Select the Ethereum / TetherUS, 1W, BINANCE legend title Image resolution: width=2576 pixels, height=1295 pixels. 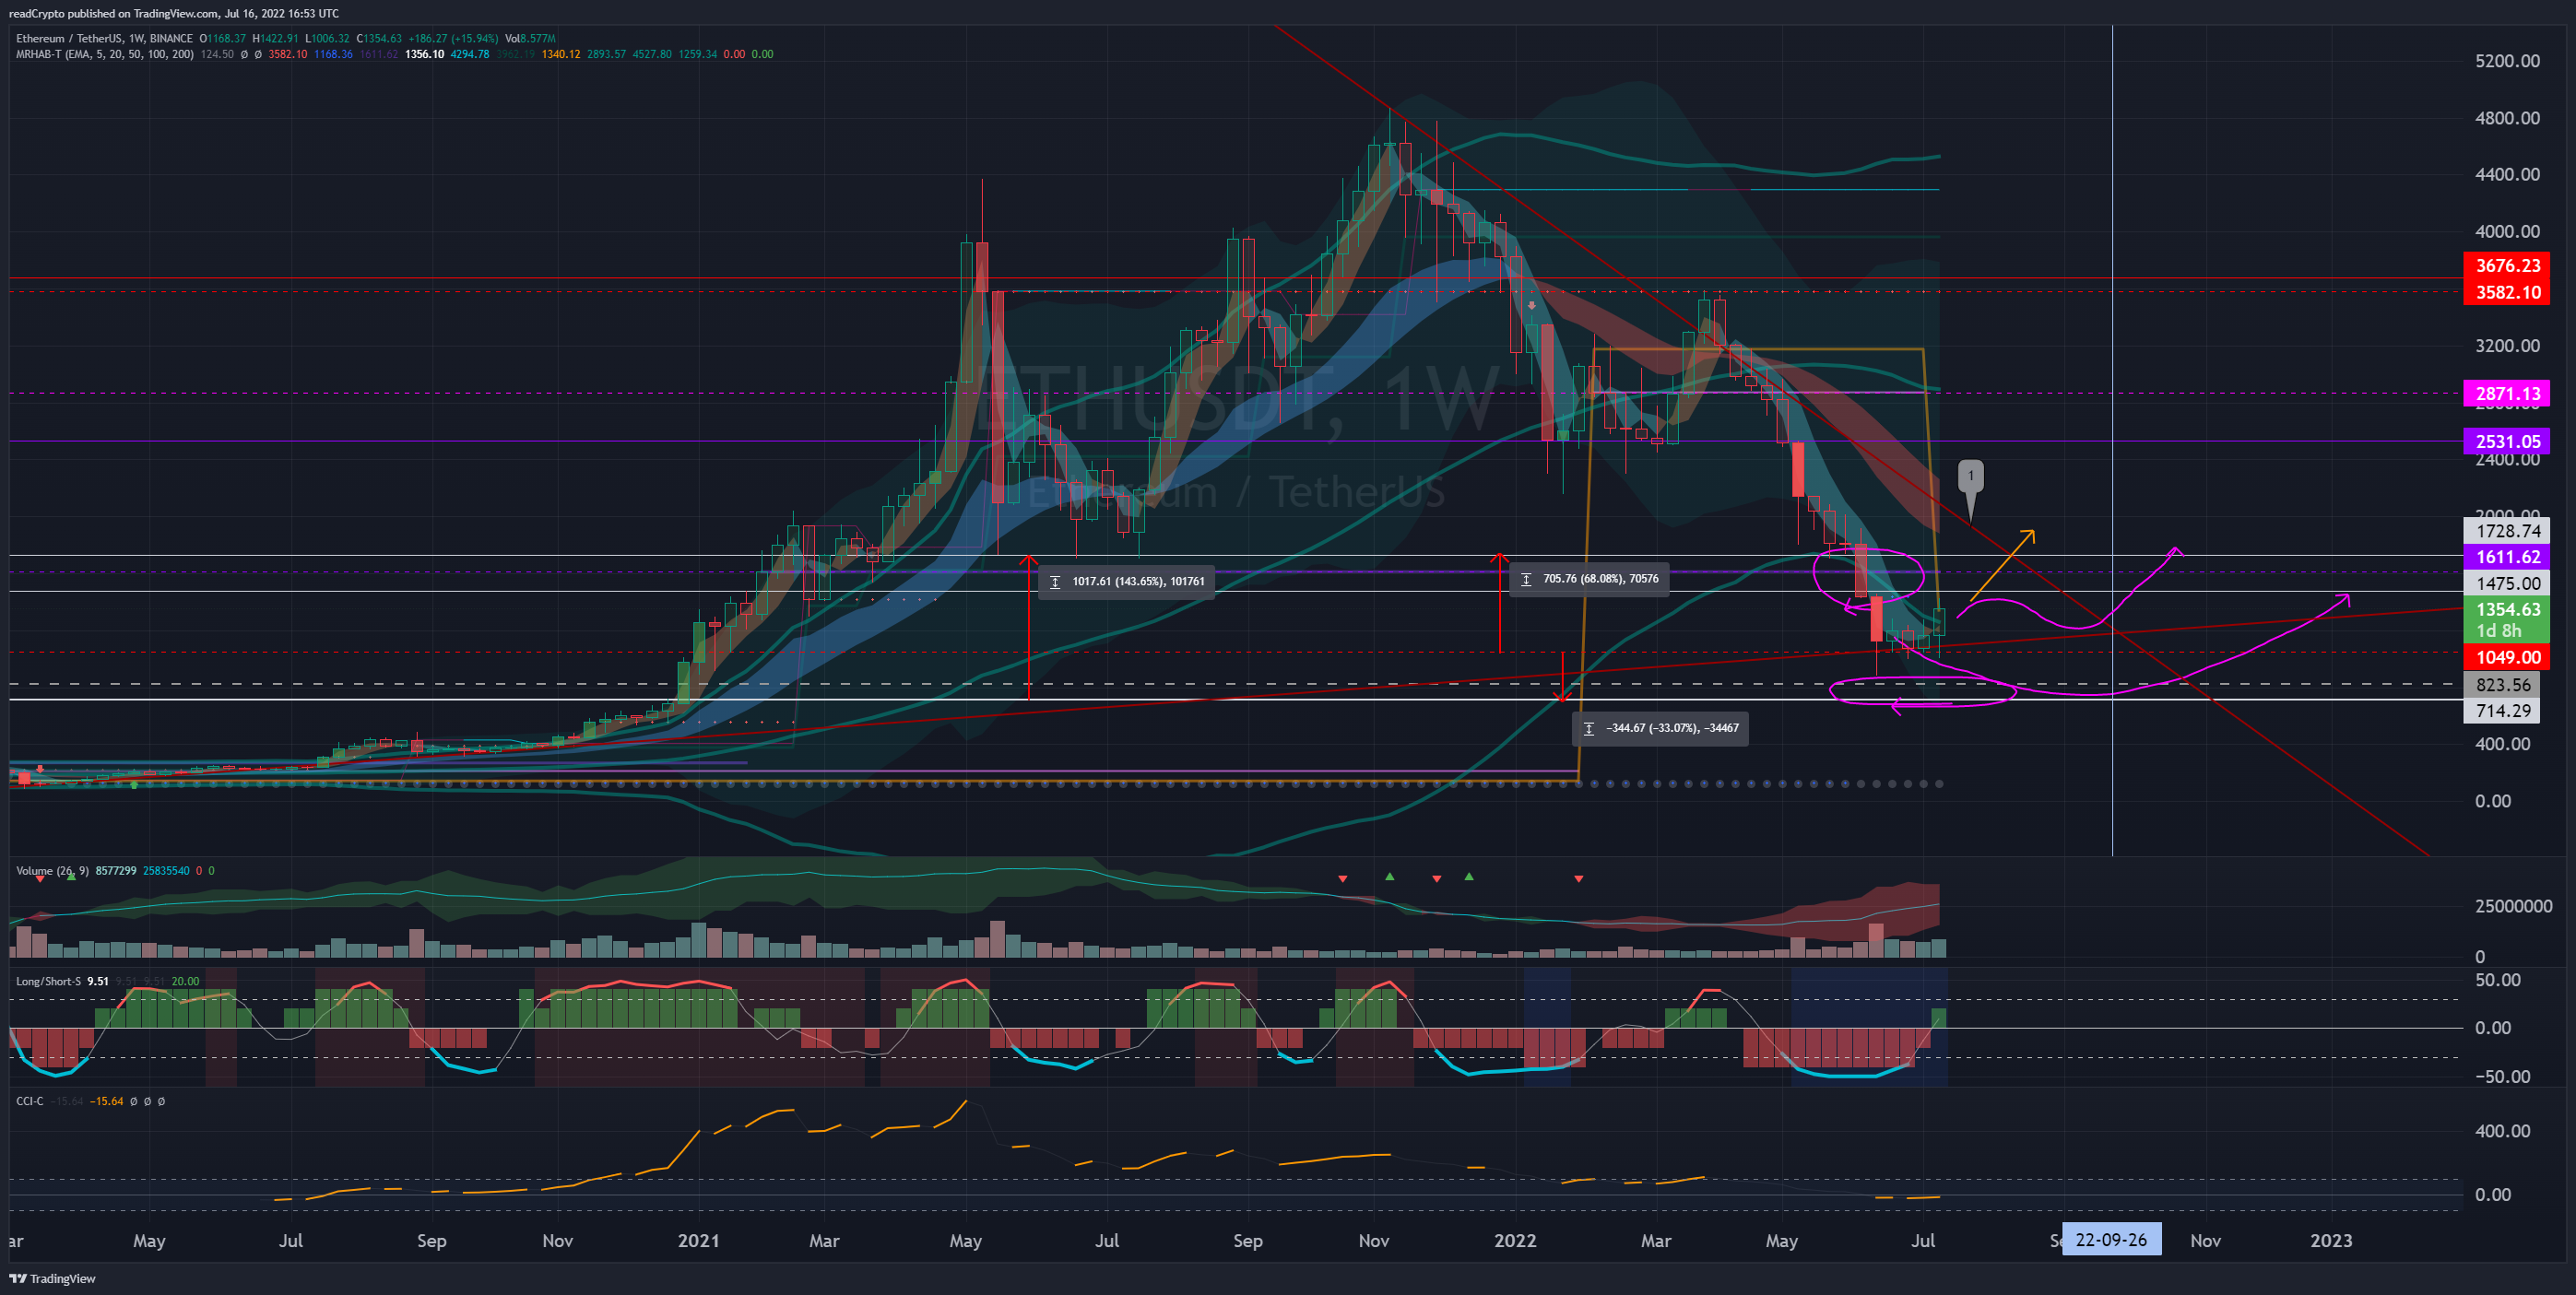(x=104, y=38)
